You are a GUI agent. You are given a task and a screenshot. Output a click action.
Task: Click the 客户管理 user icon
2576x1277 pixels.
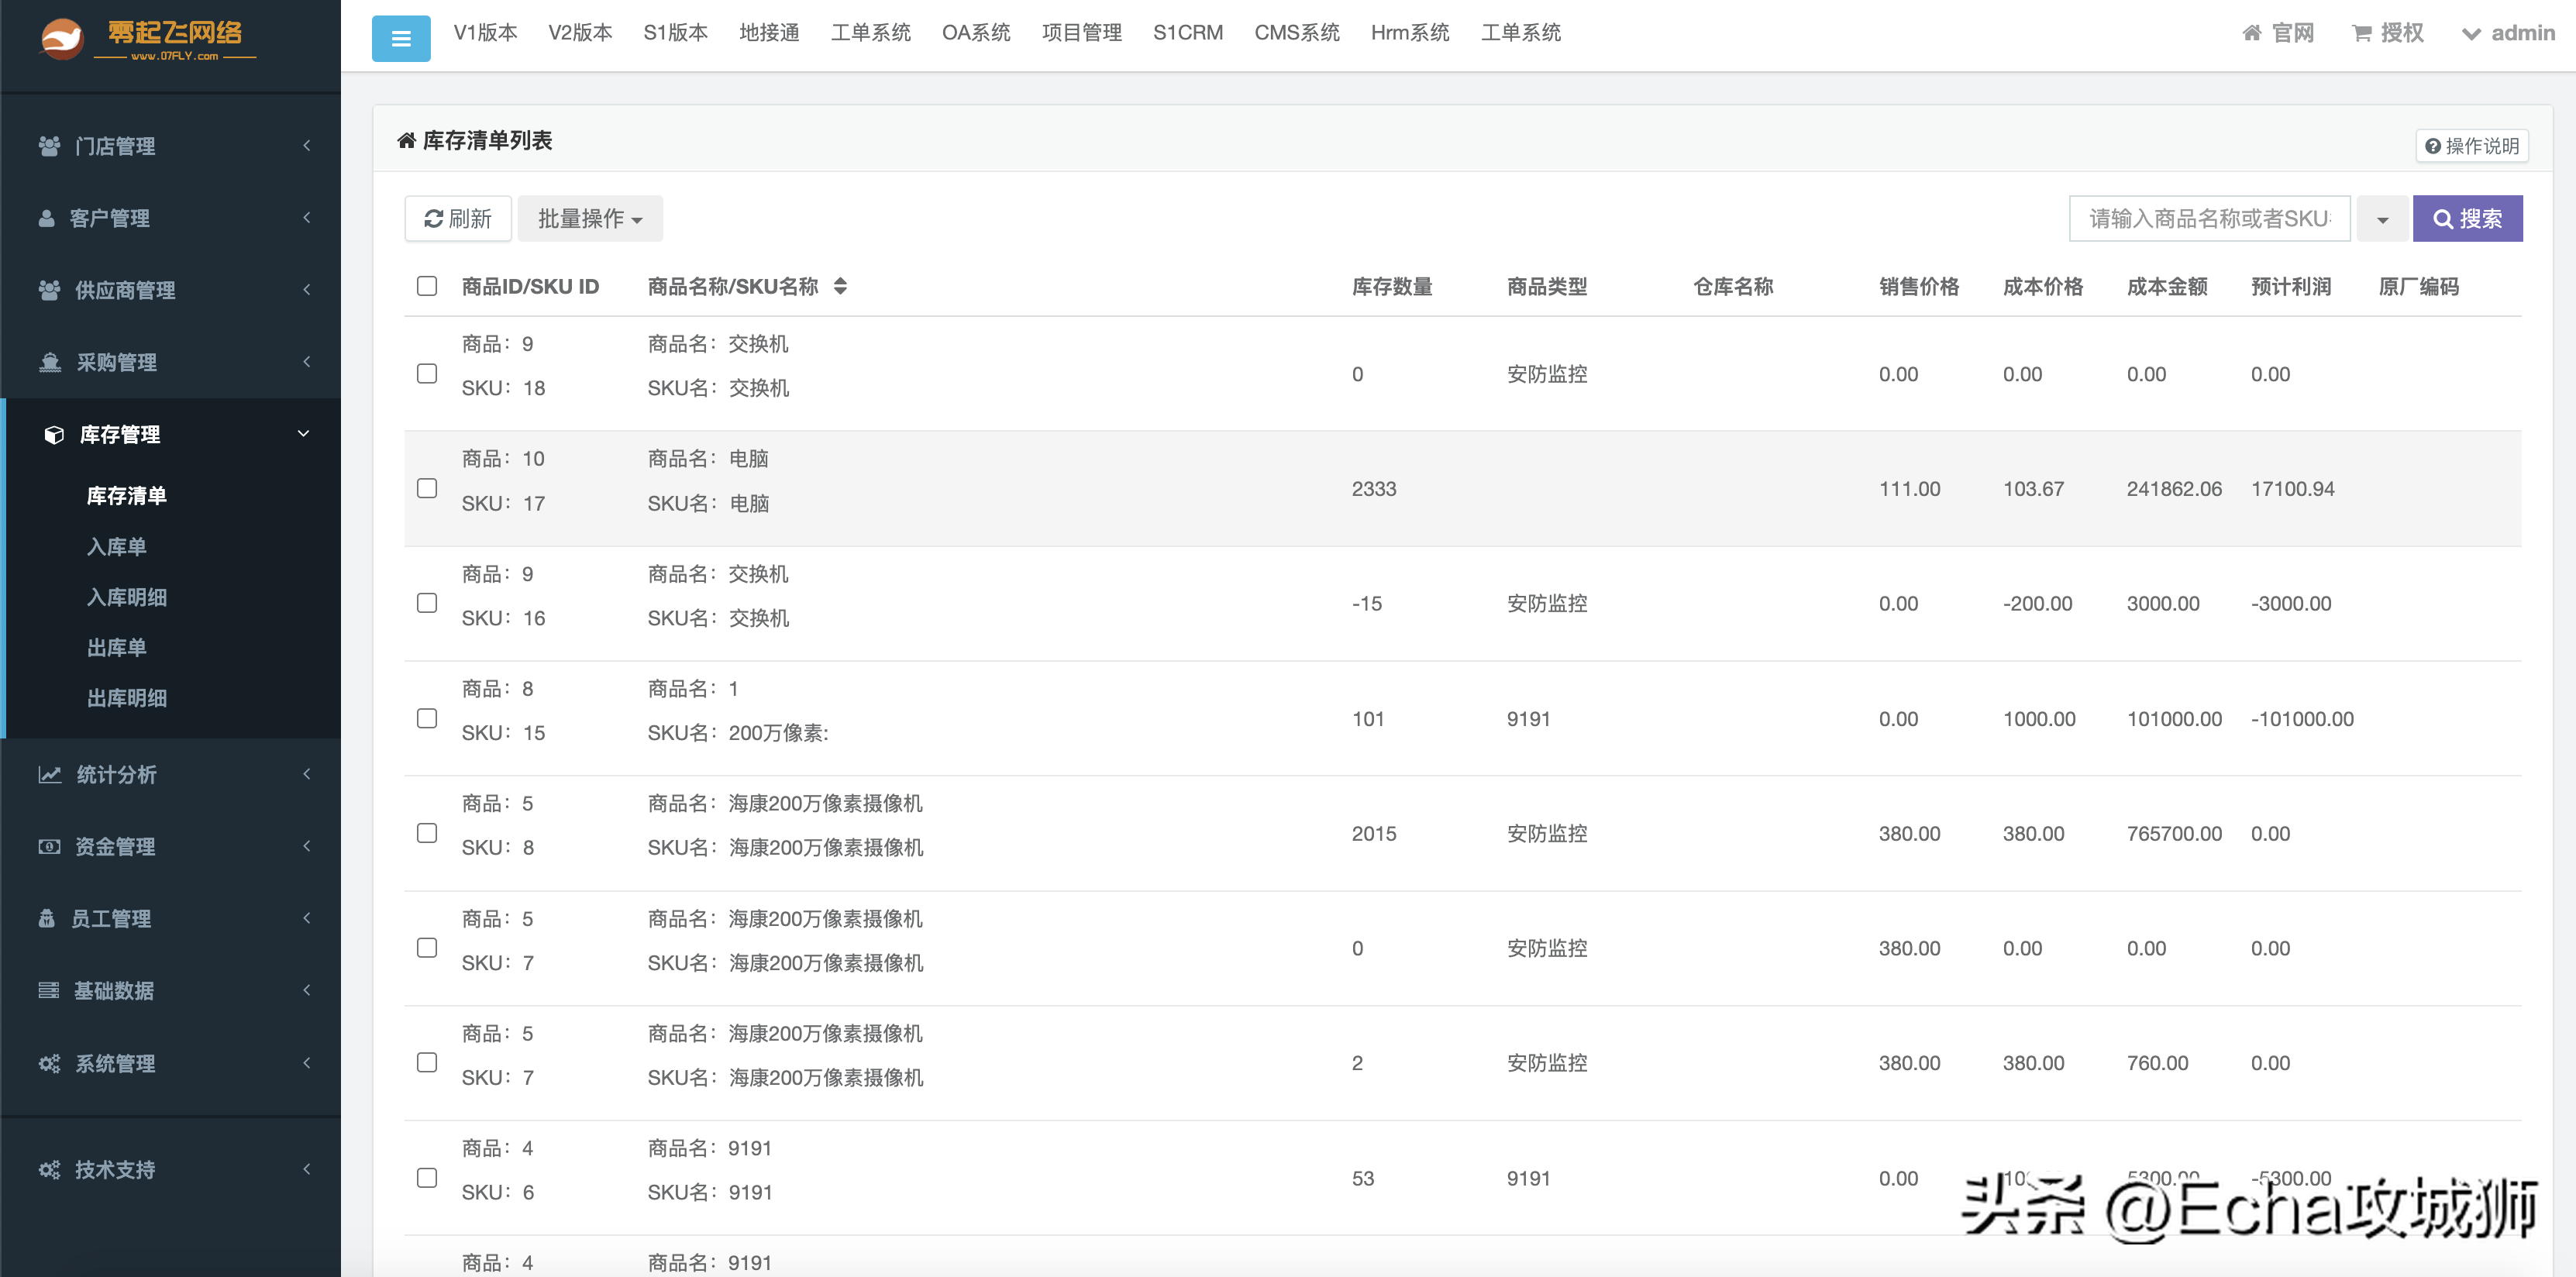click(46, 218)
